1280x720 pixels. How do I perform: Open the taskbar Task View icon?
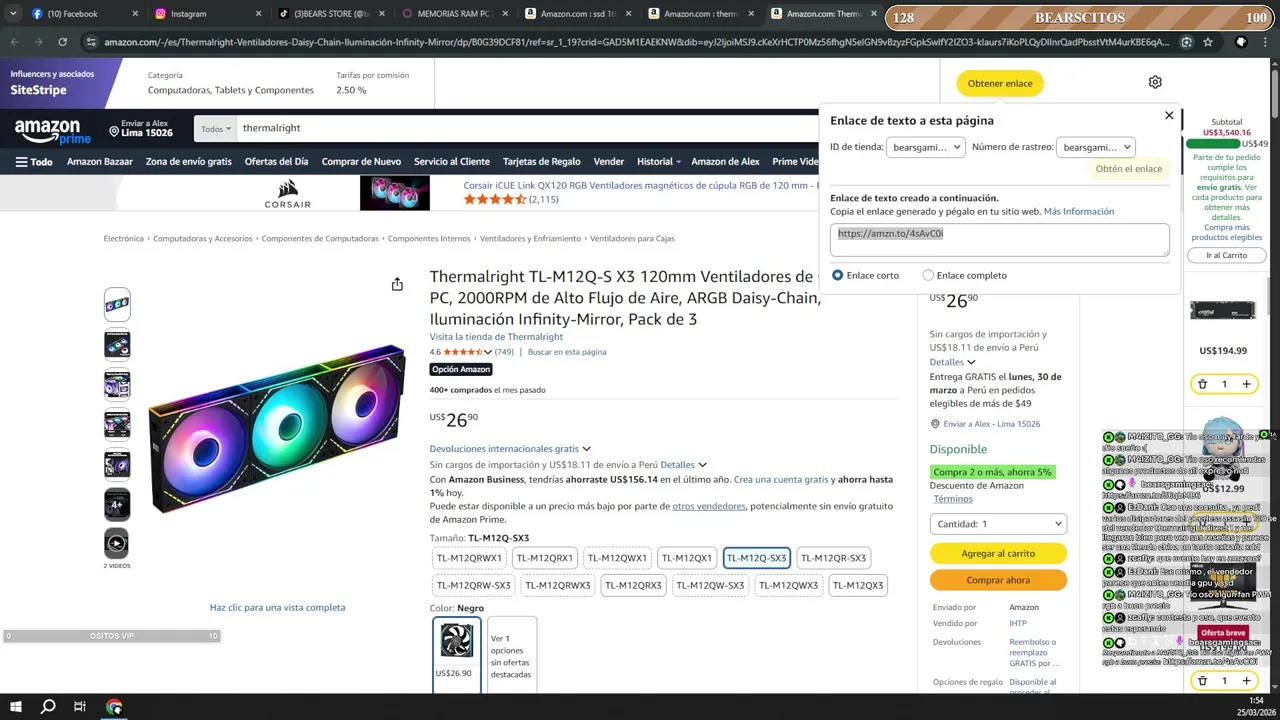point(80,707)
